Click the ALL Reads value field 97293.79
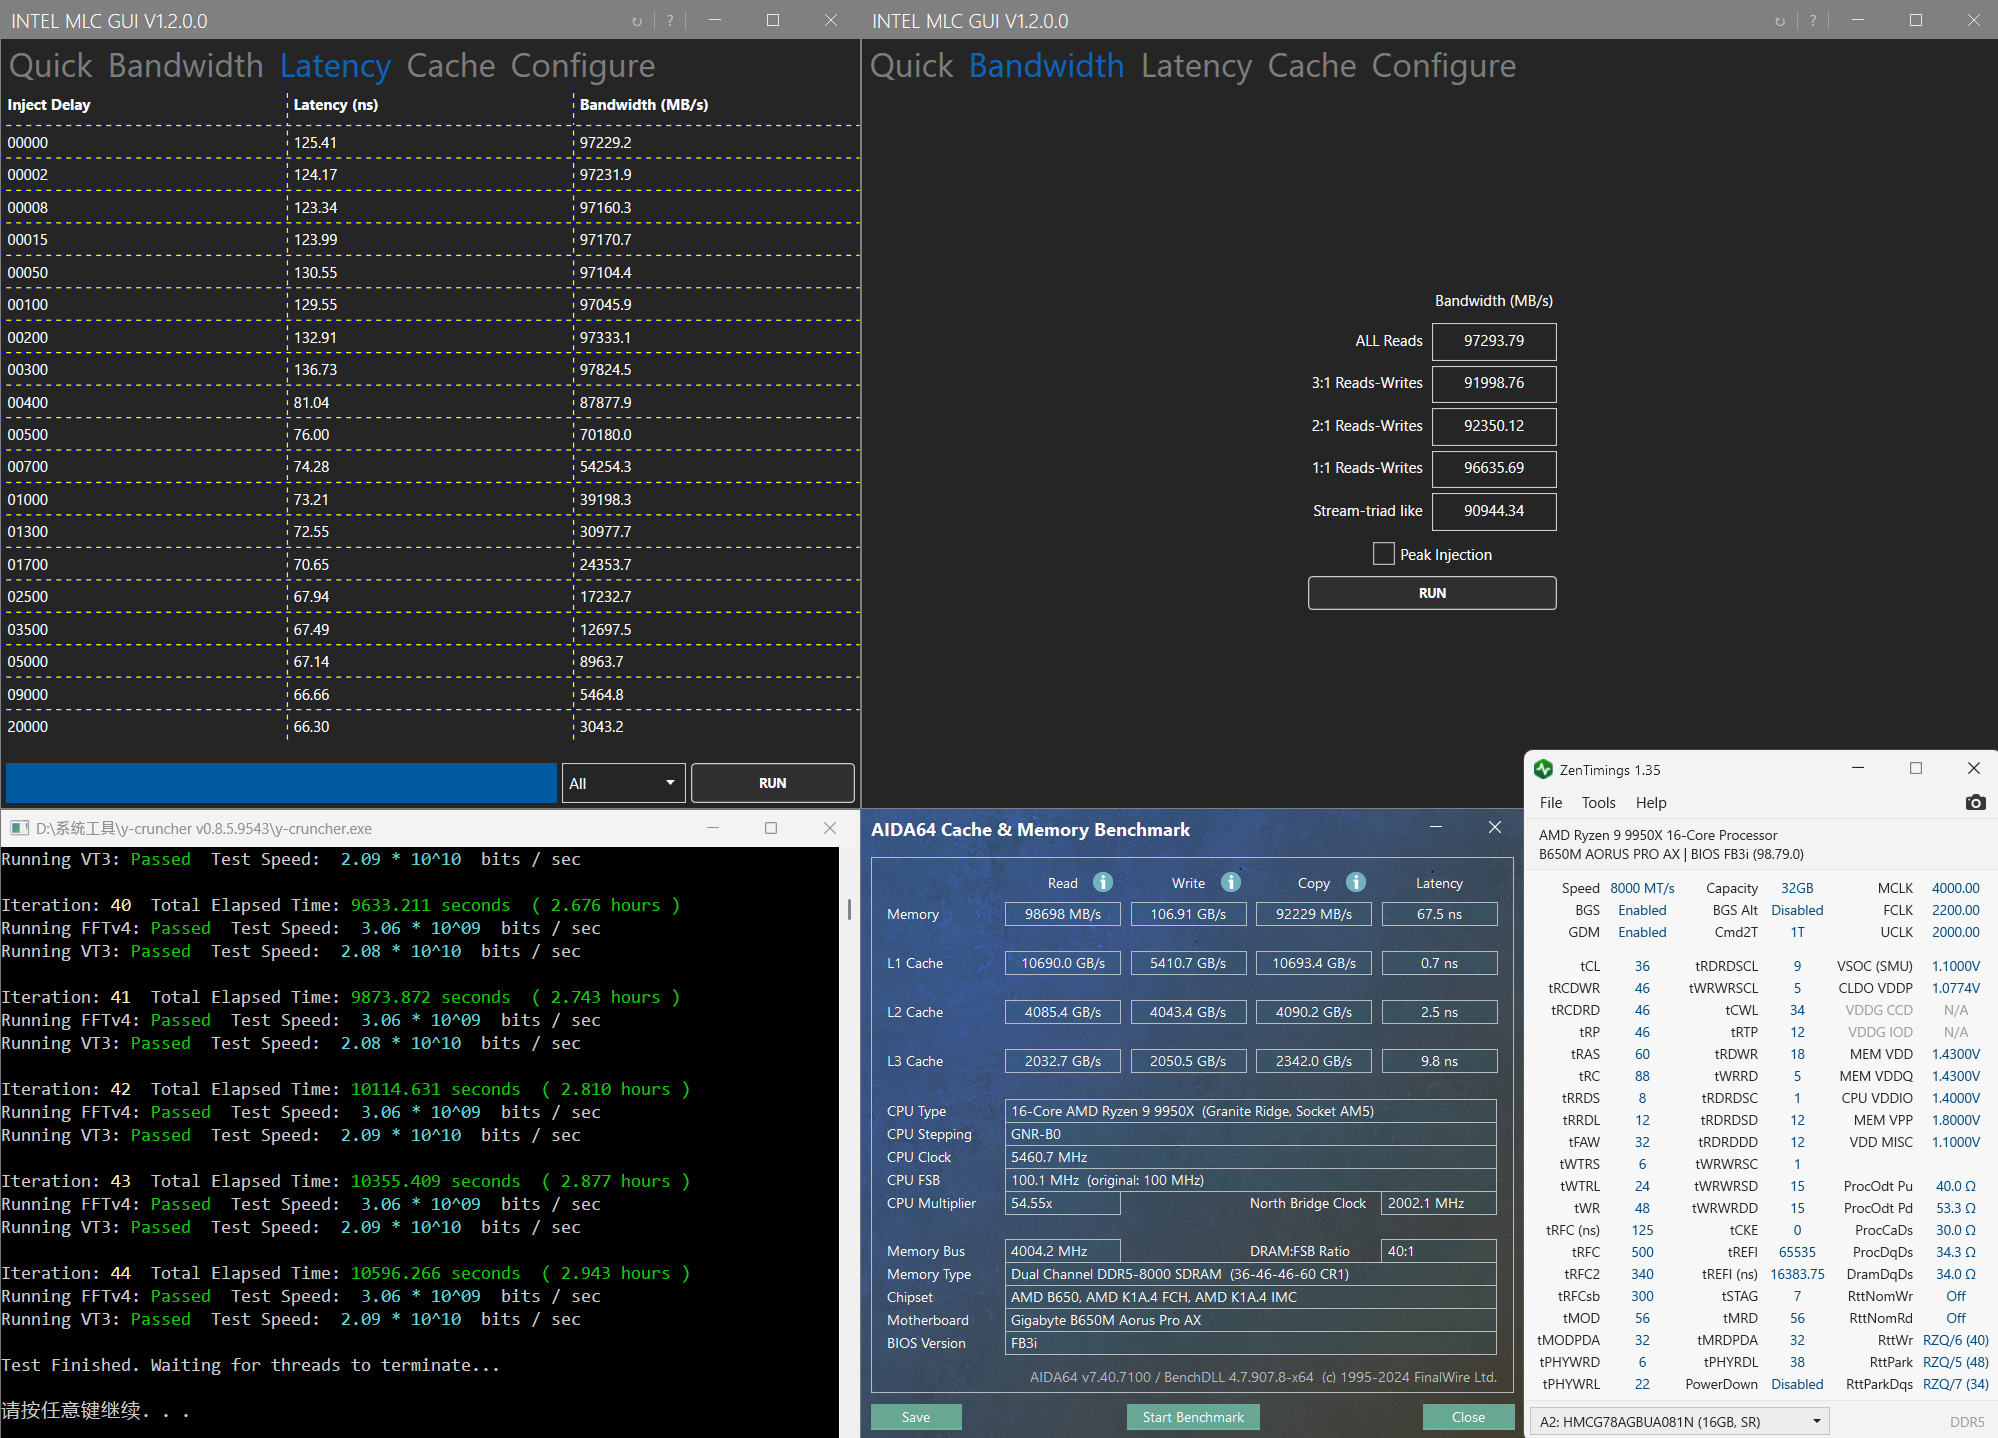Screen dimensions: 1998x1438 pos(1494,341)
